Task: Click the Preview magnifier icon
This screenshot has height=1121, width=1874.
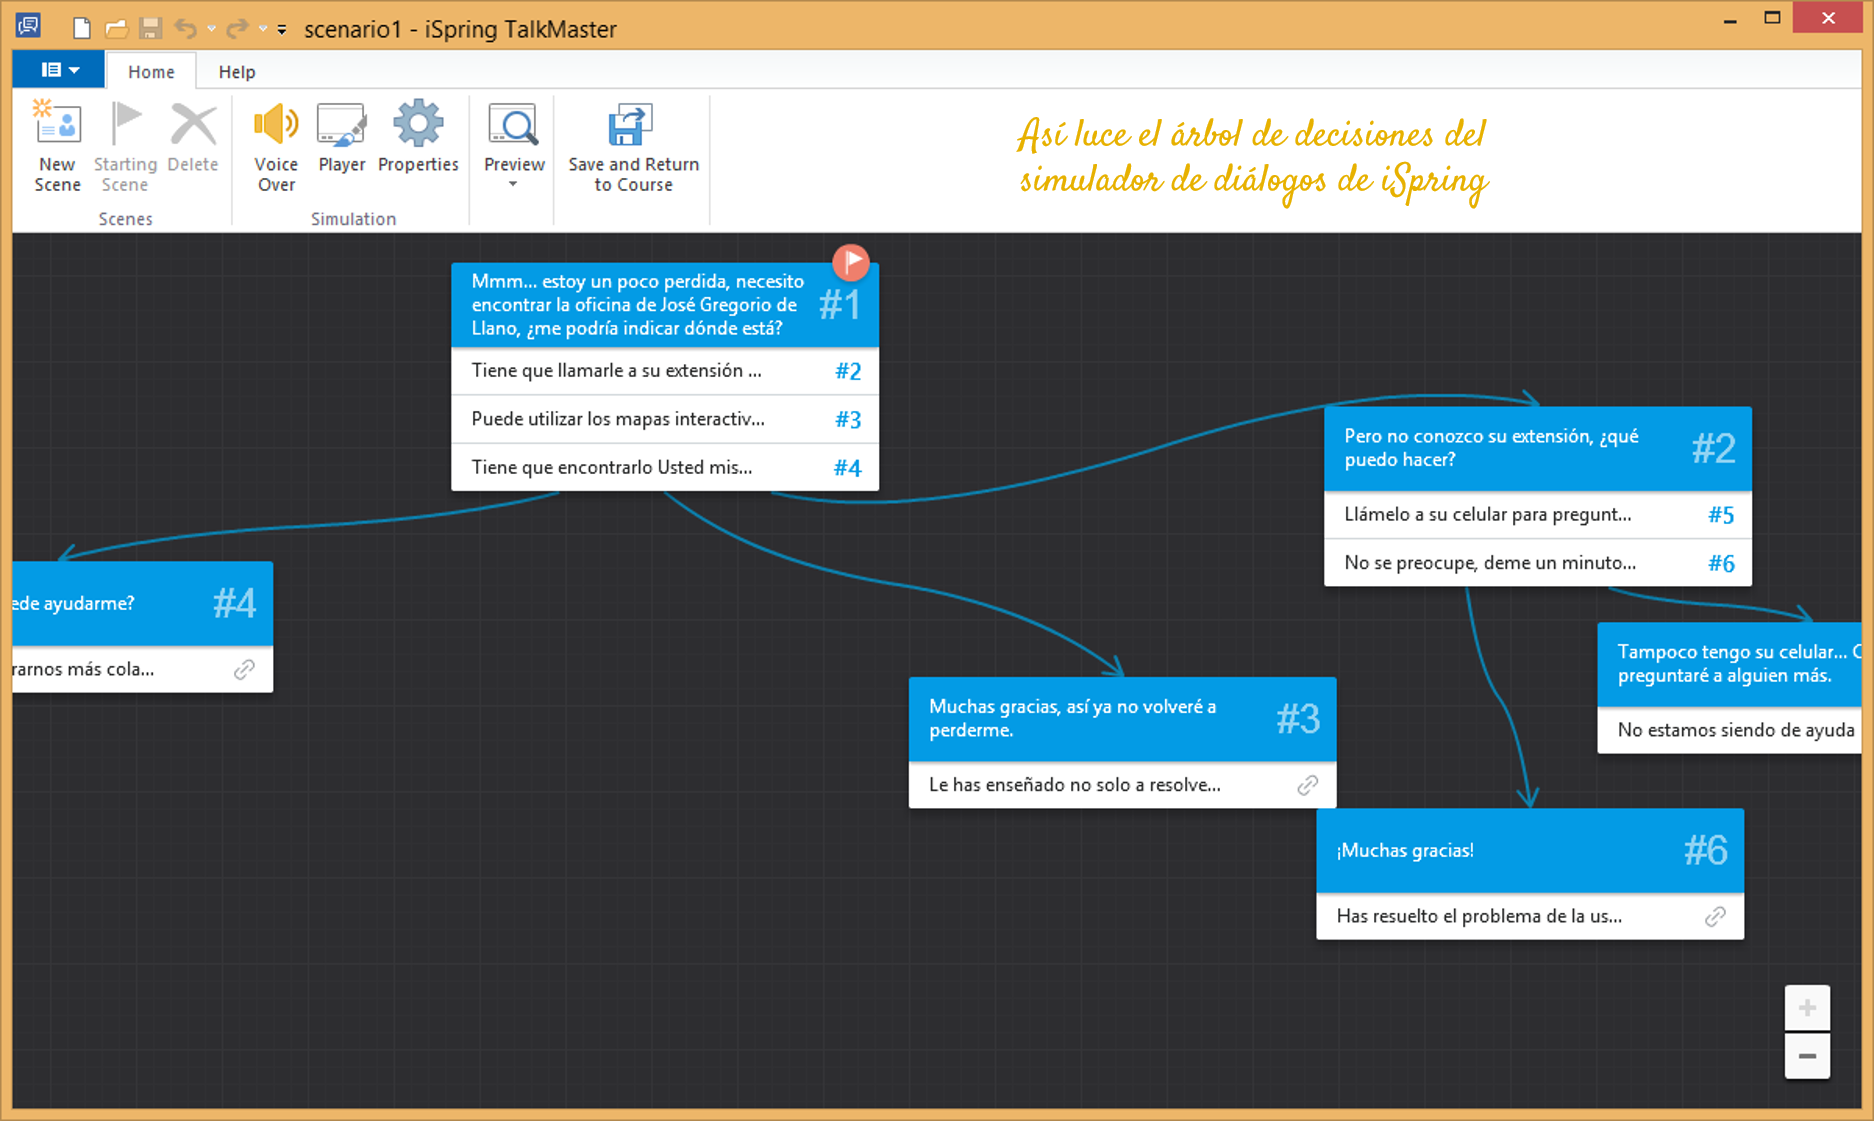Action: [x=514, y=126]
